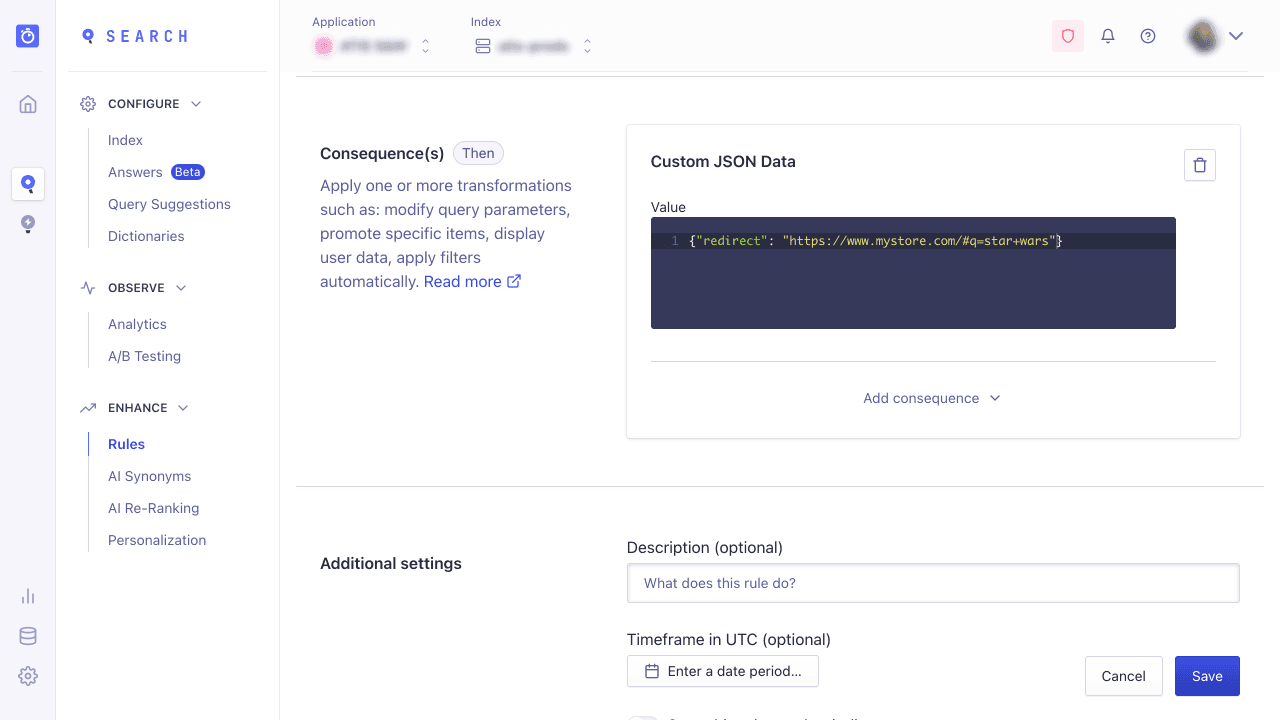Go to the Home icon in left rail

(28, 104)
